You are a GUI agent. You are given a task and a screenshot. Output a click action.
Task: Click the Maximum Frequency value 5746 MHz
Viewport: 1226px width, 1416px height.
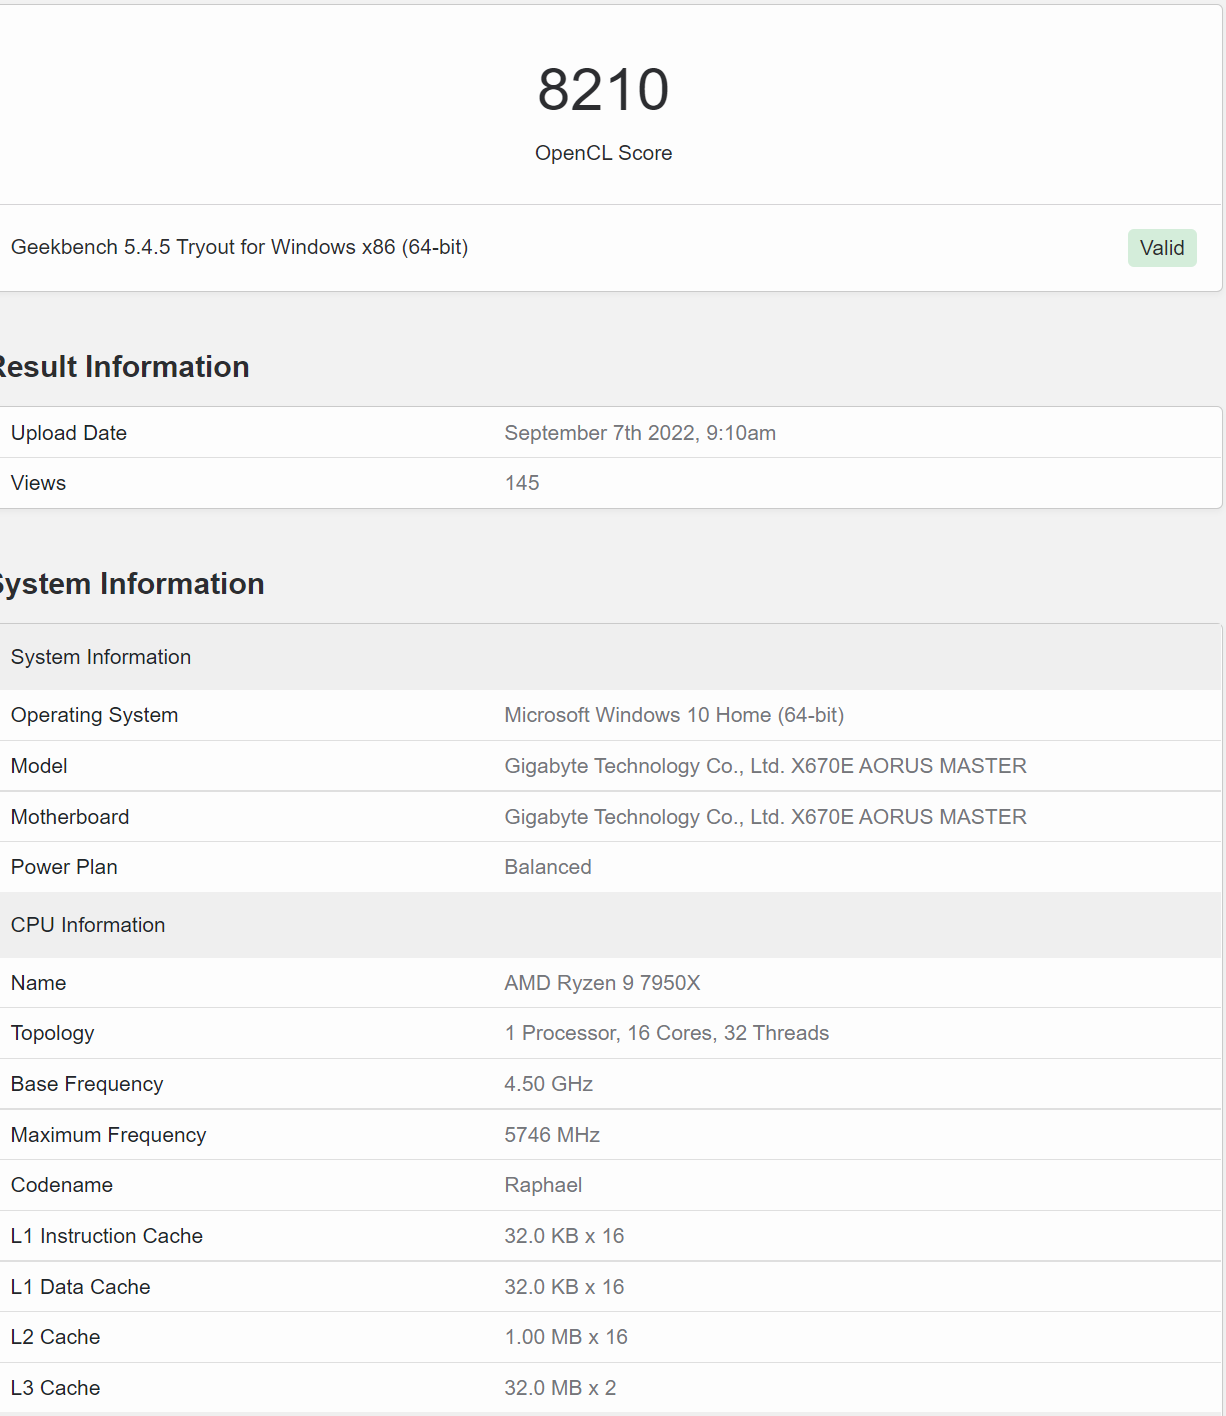552,1135
